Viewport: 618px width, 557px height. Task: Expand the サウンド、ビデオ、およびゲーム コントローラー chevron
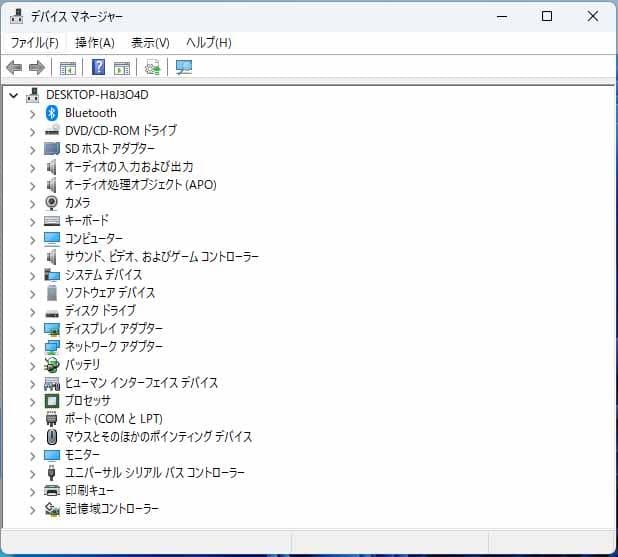click(33, 258)
